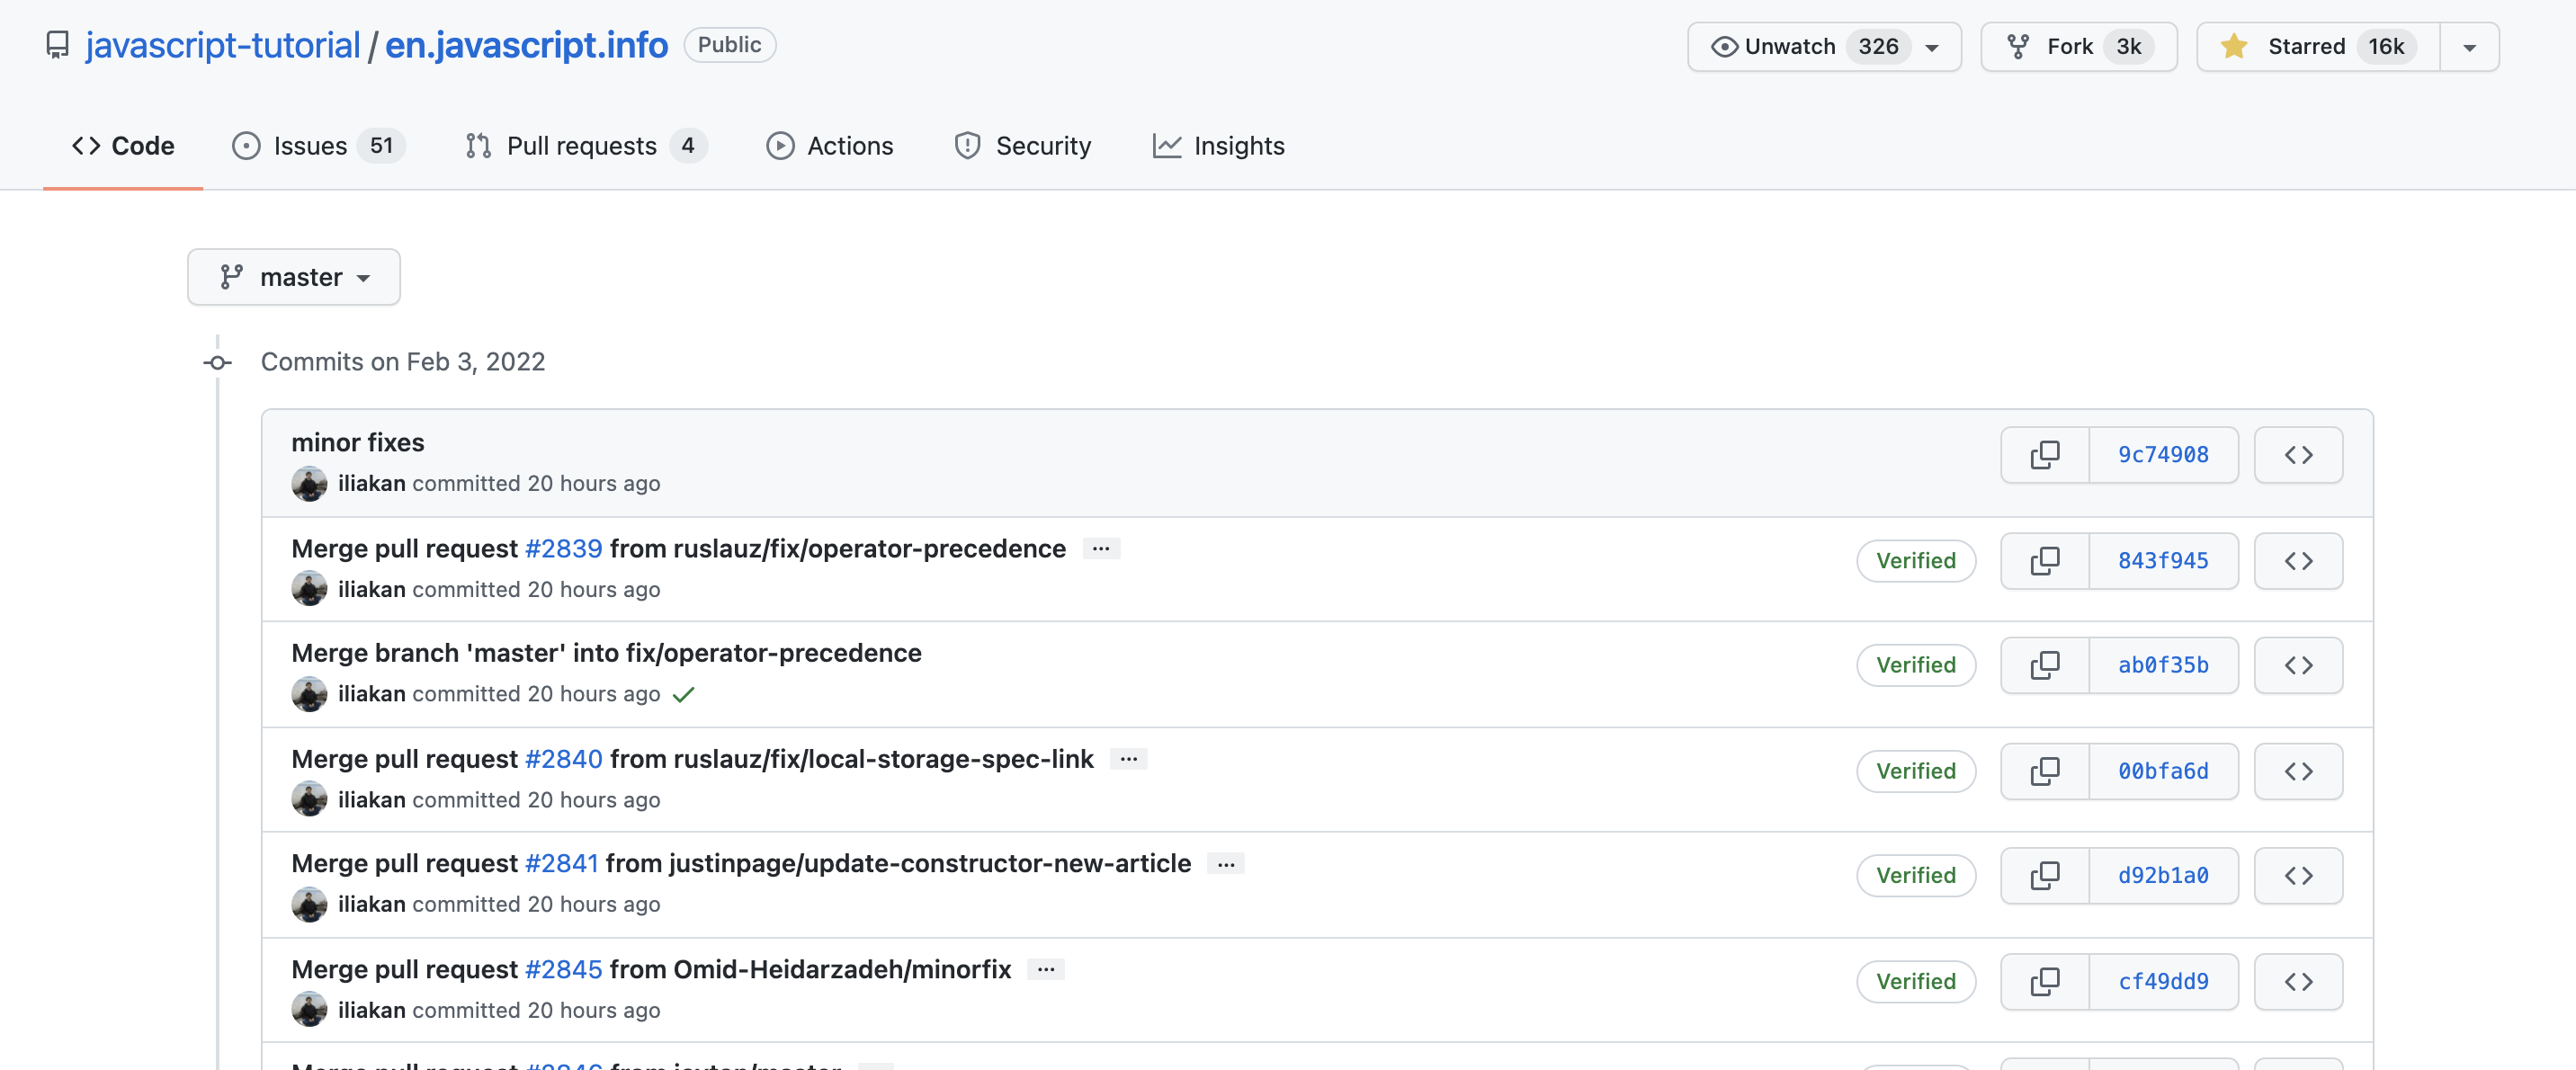The image size is (2576, 1070).
Task: Expand commit message for pull request #2839
Action: tap(1101, 549)
